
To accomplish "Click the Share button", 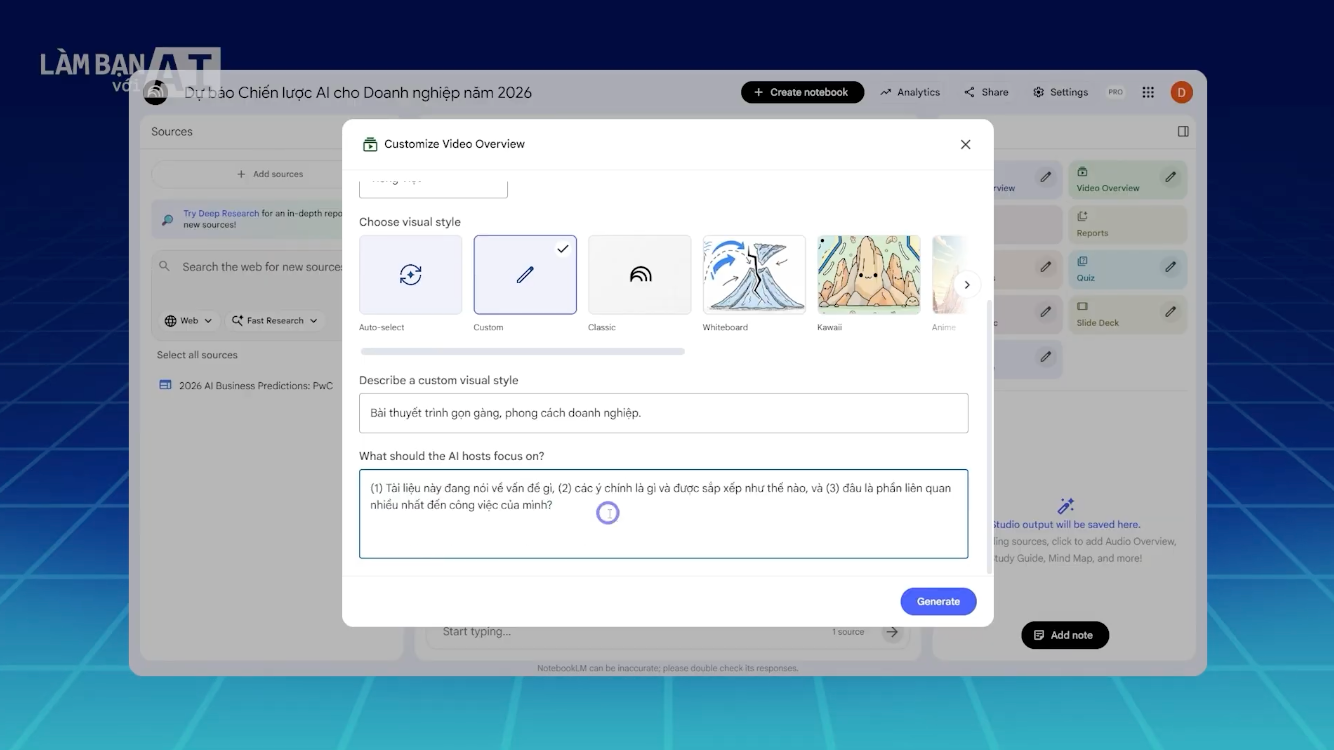I will coord(986,92).
